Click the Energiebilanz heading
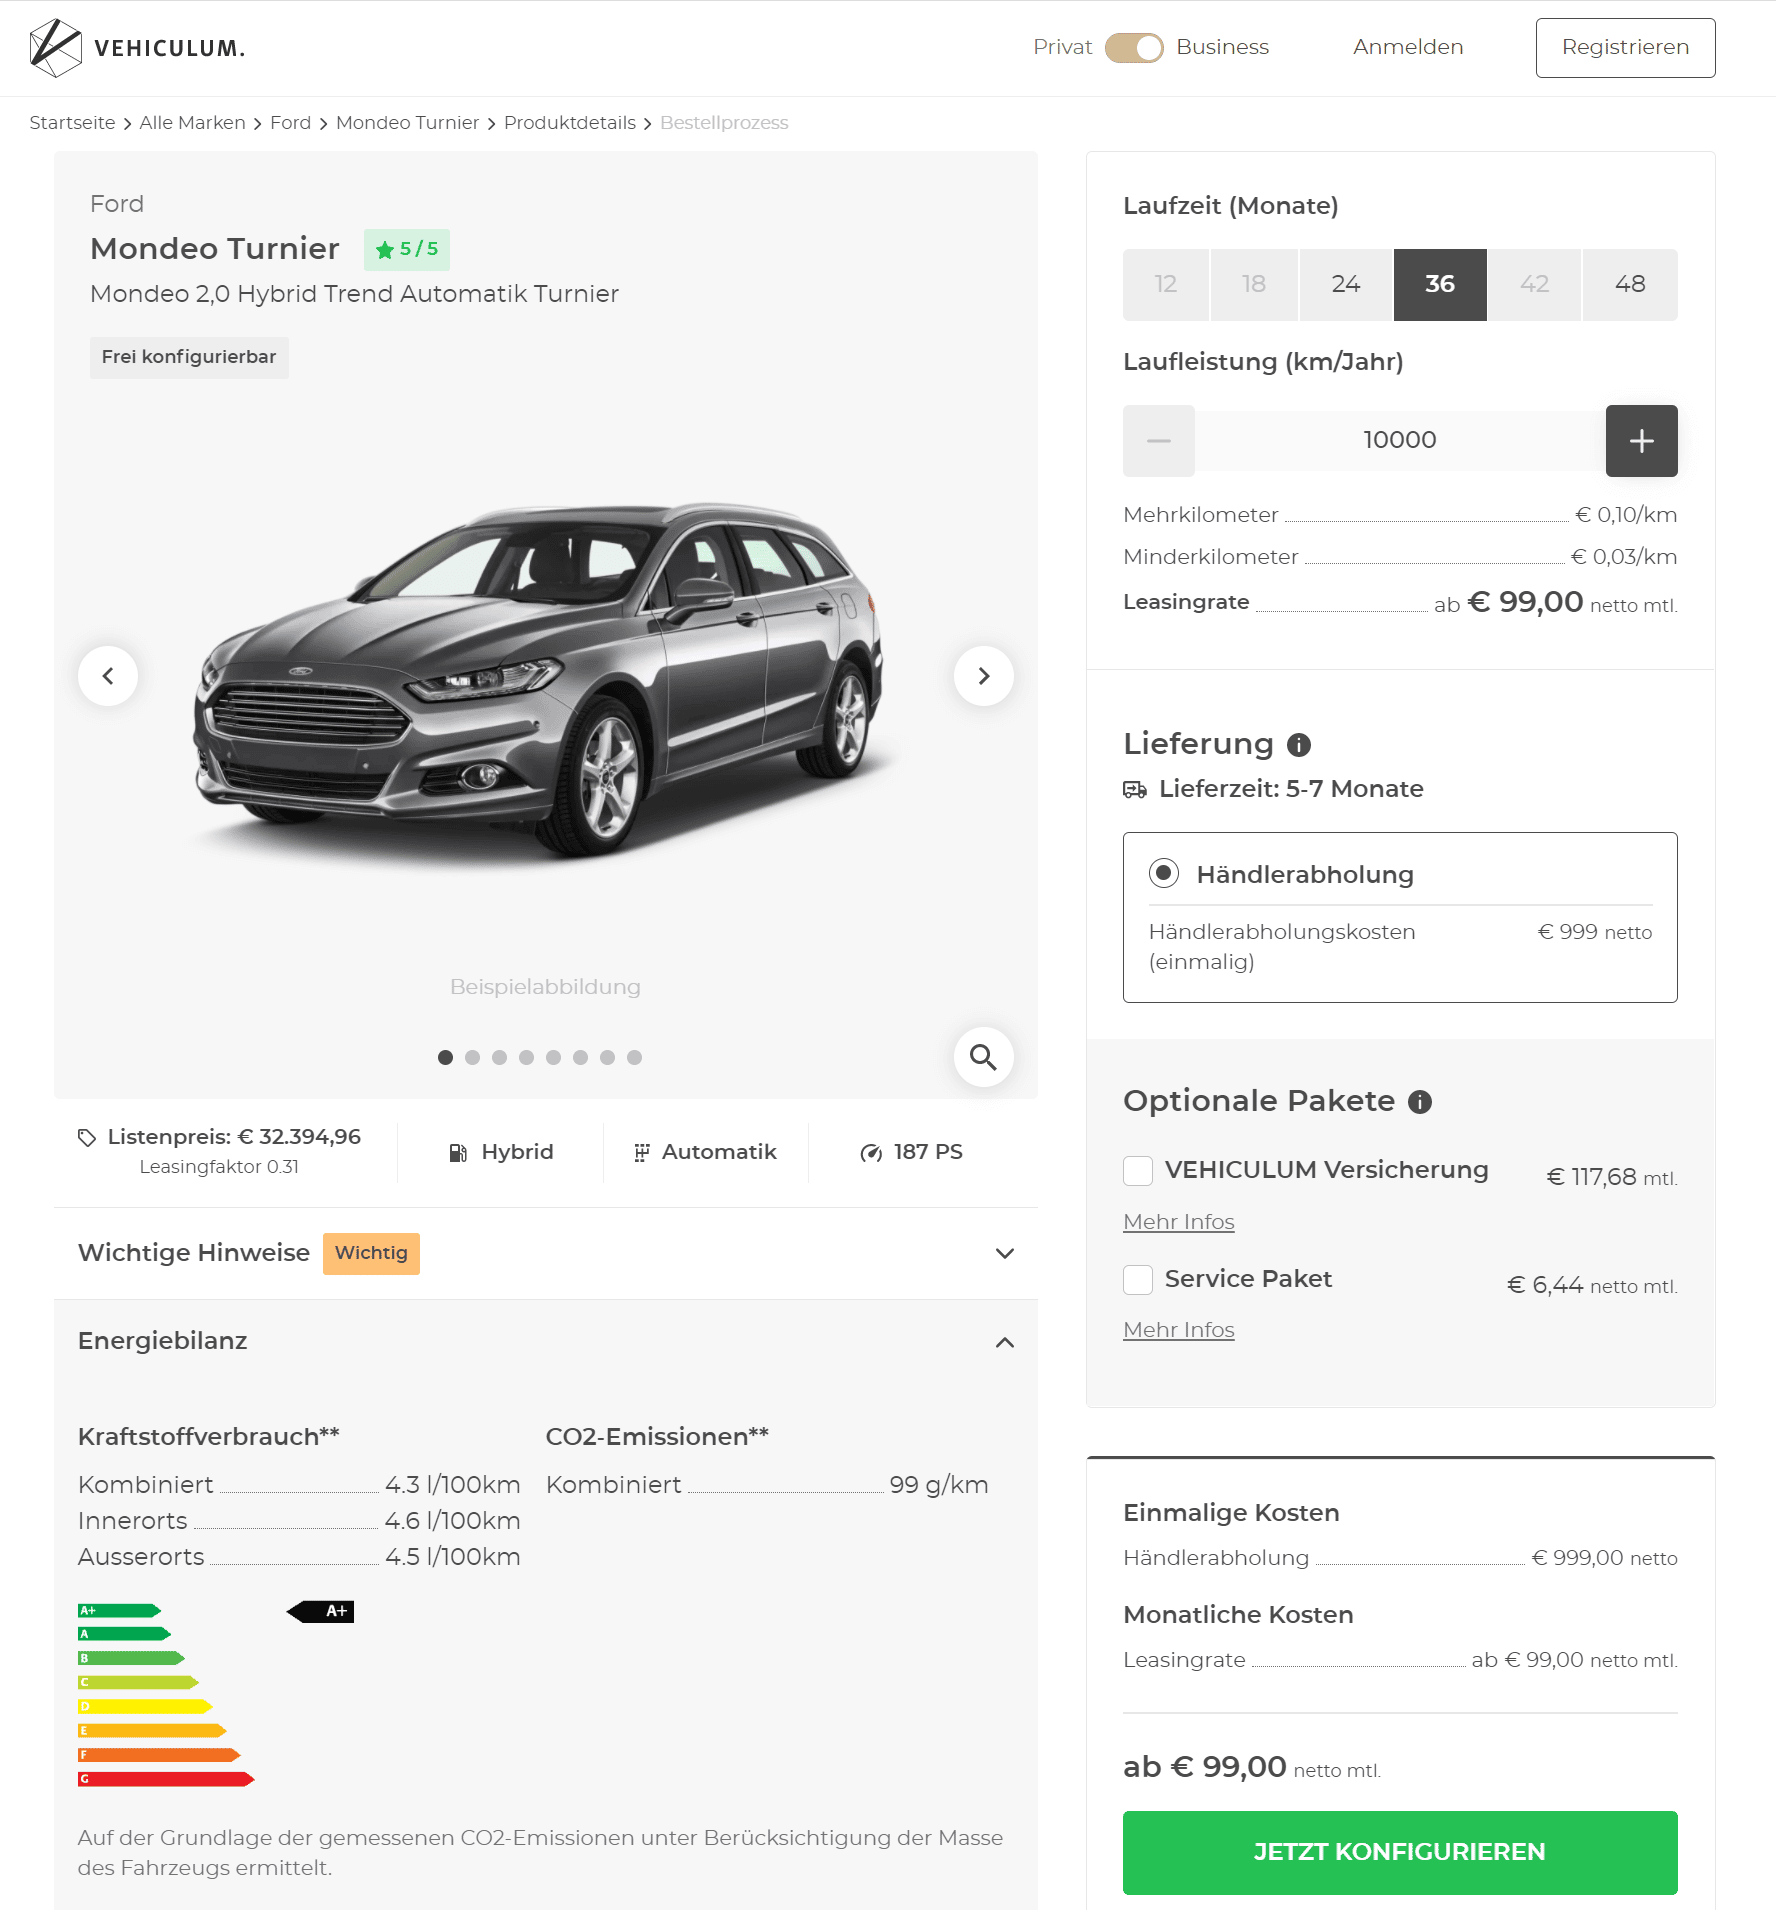This screenshot has height=1910, width=1776. [163, 1342]
